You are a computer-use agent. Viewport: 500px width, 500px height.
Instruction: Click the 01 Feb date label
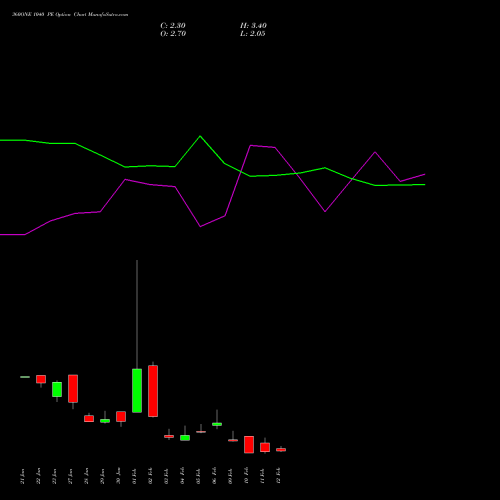click(x=135, y=476)
